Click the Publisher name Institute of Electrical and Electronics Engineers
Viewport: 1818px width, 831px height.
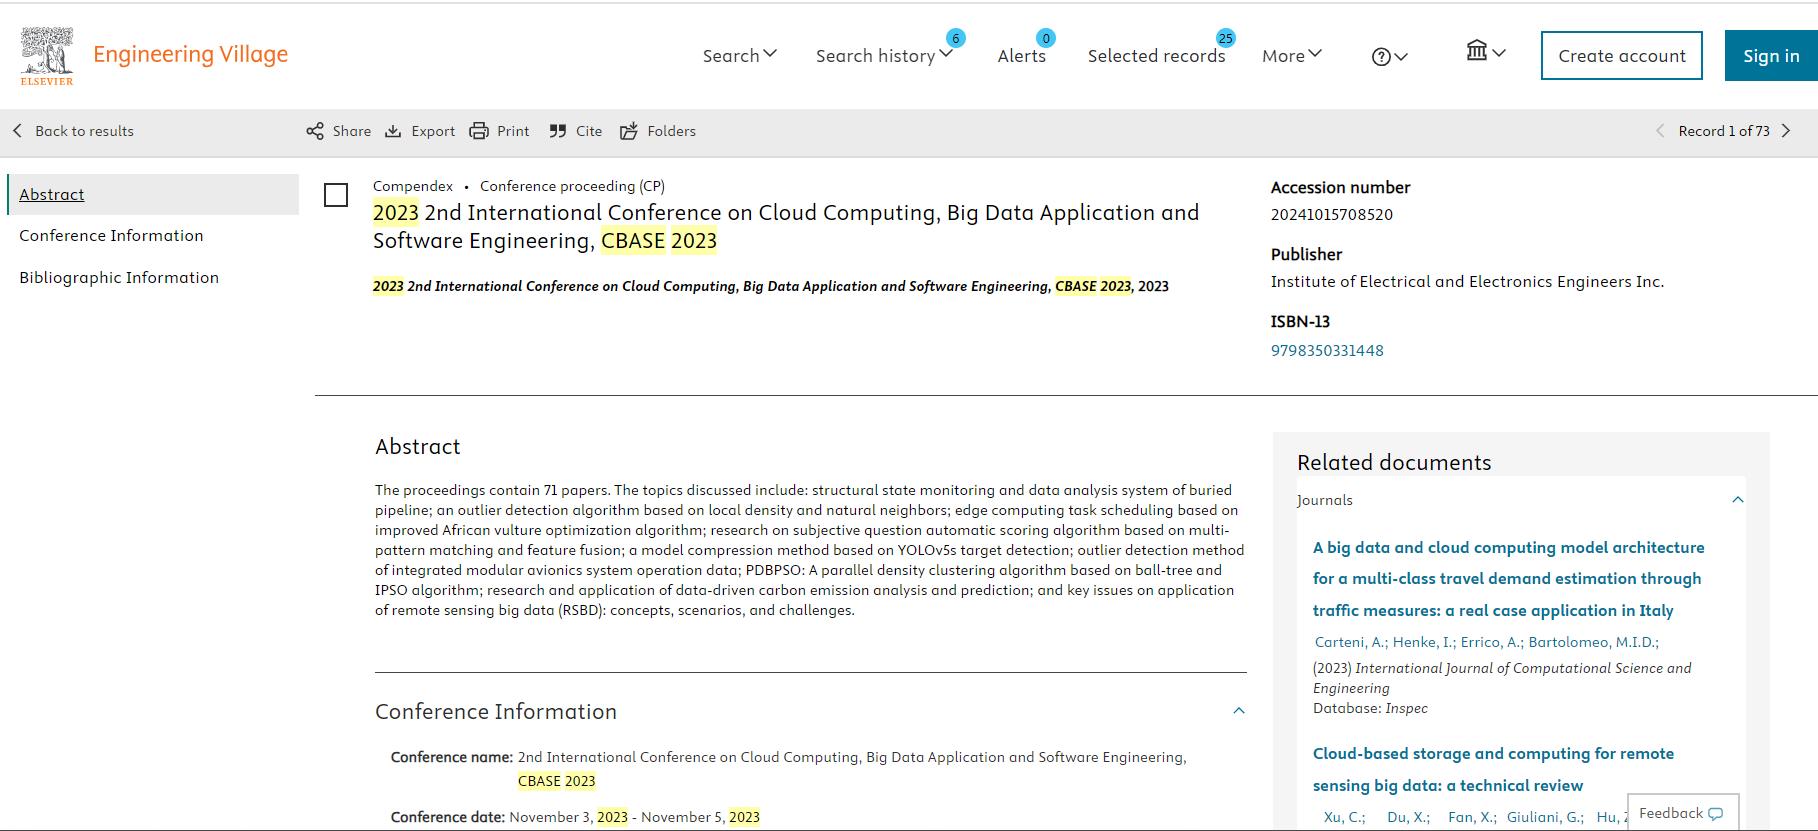pos(1467,282)
